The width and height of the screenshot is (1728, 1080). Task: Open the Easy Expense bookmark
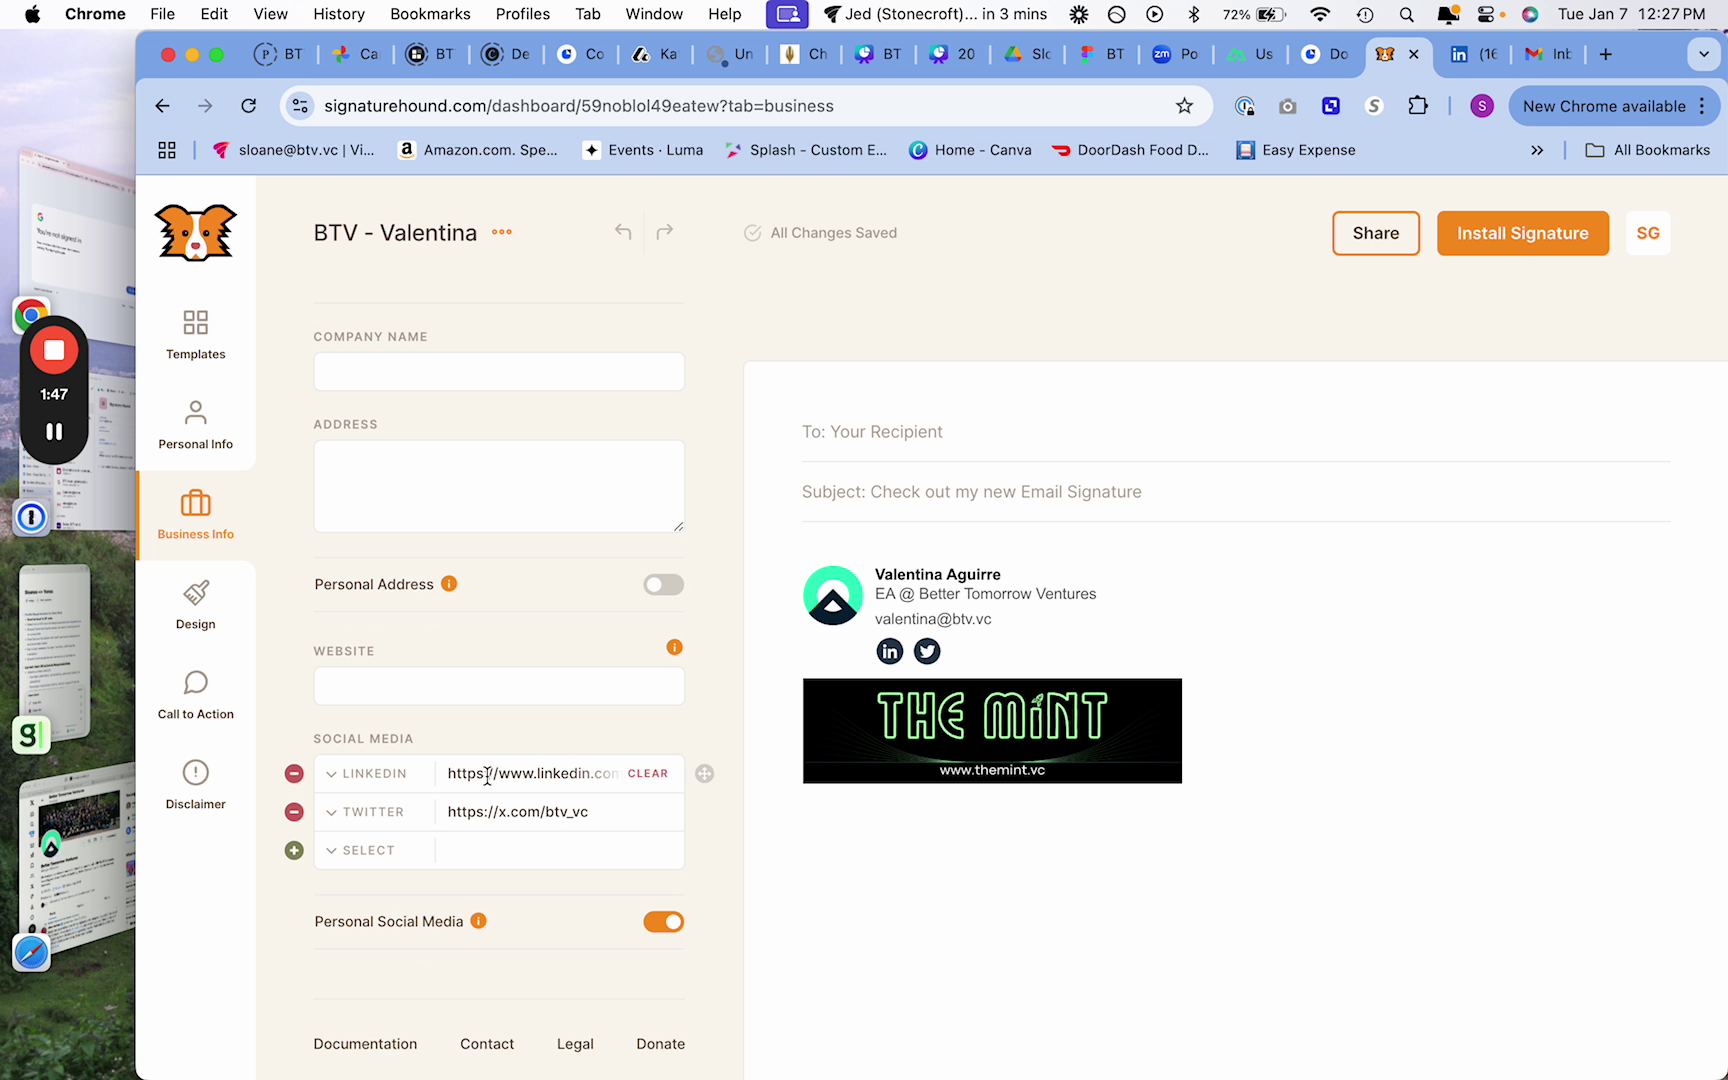(1296, 150)
